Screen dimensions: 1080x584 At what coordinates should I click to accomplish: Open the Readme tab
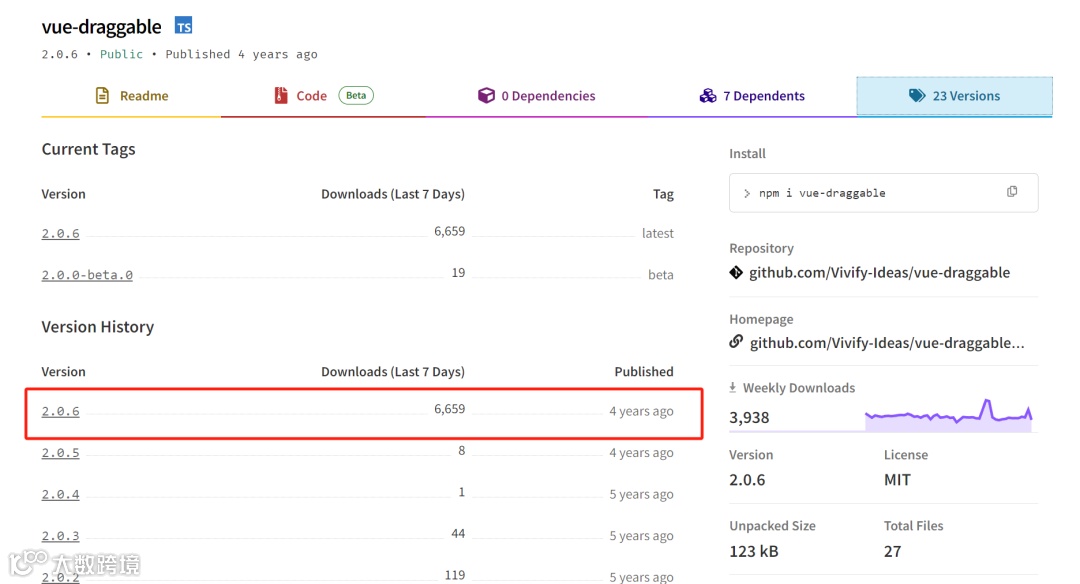[x=131, y=96]
